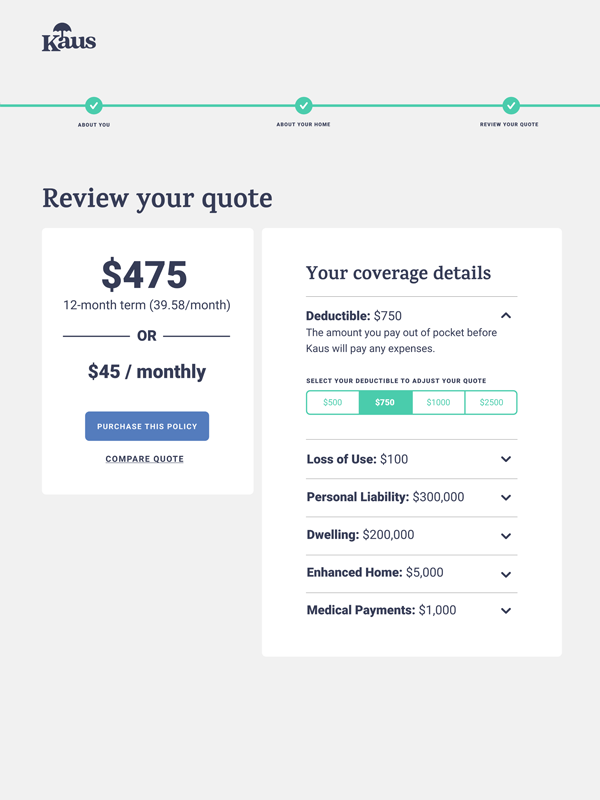The image size is (600, 800).
Task: Expand the Dwelling coverage chevron
Action: coord(506,536)
